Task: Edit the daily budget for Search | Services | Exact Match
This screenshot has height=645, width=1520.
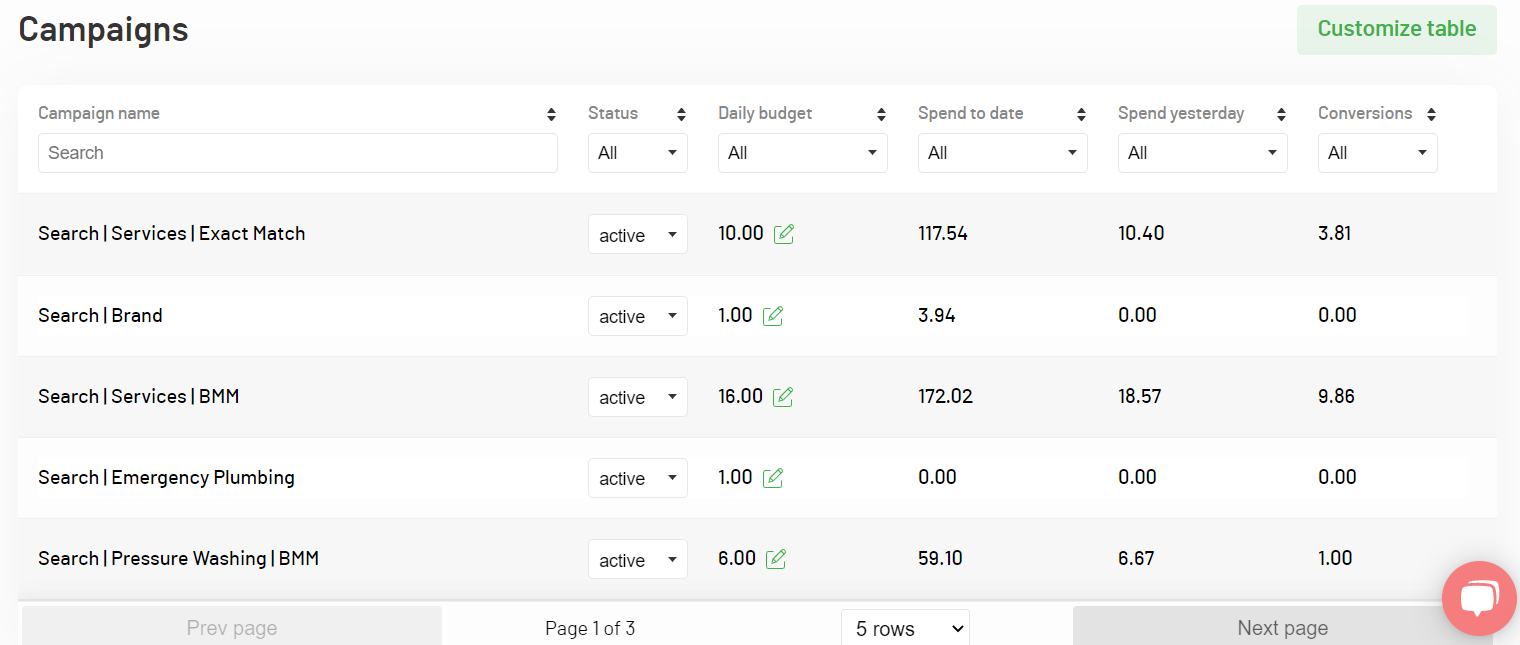Action: tap(784, 233)
